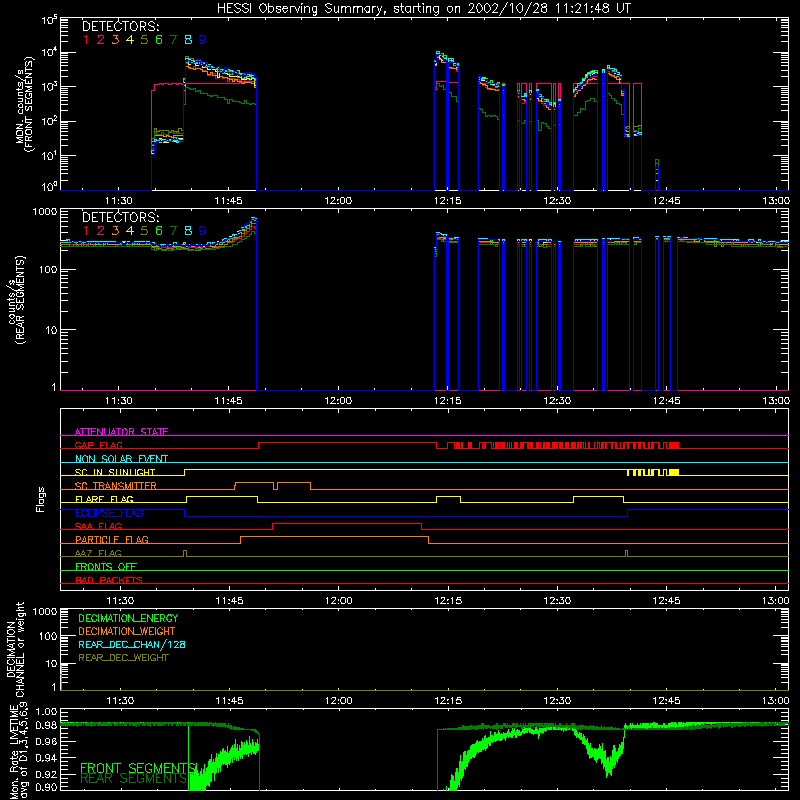Click the REAR_DEC_WEIGHT legend entry
Screen dimensions: 800x800
pos(123,658)
